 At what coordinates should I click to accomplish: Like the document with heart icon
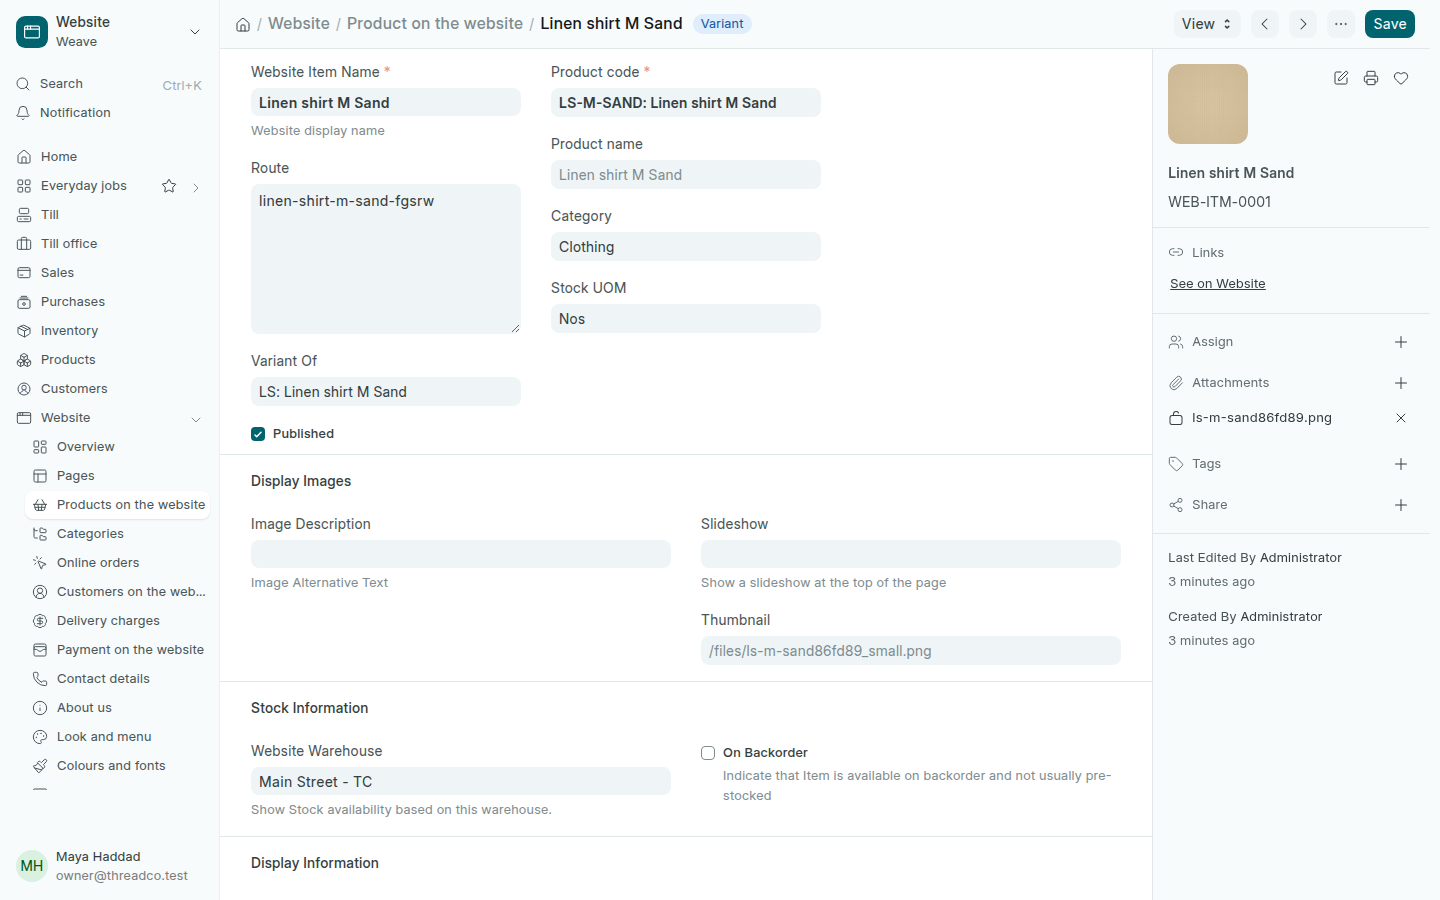coord(1401,78)
